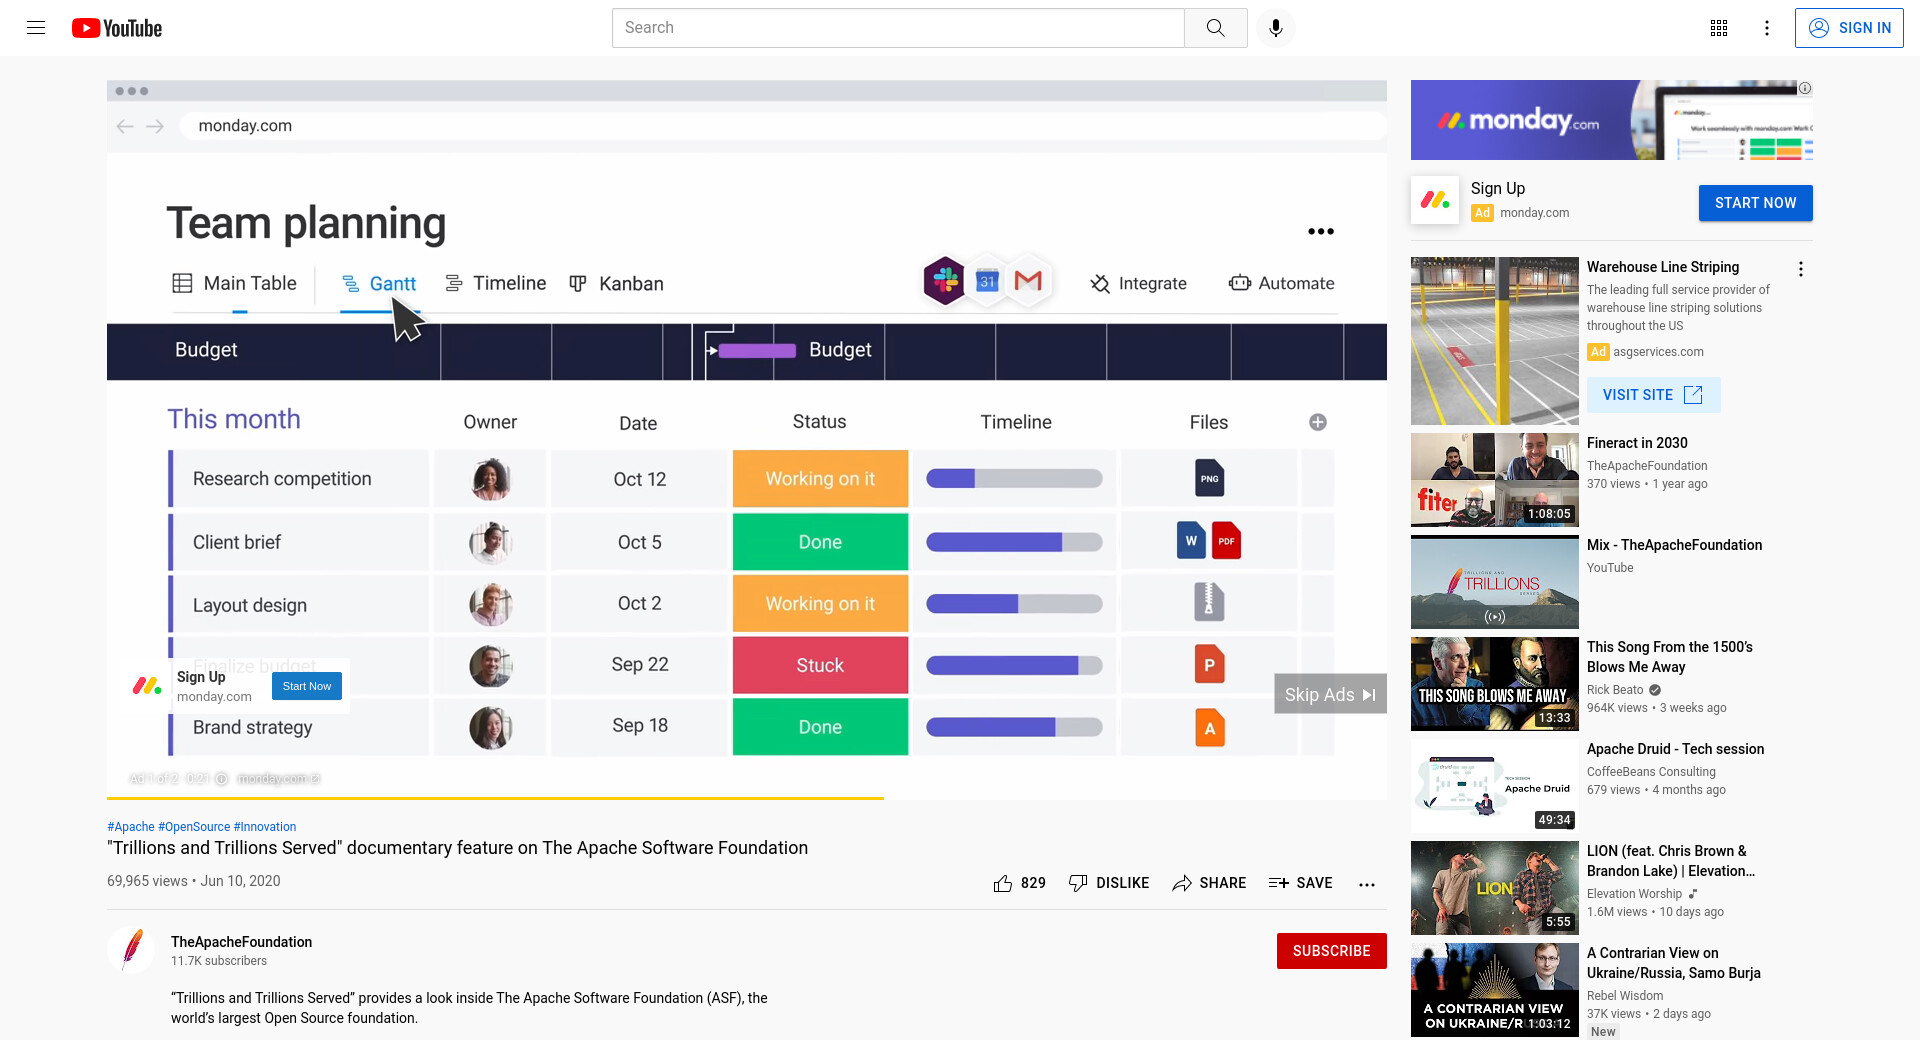Click Automate in the ad video

pyautogui.click(x=1281, y=283)
